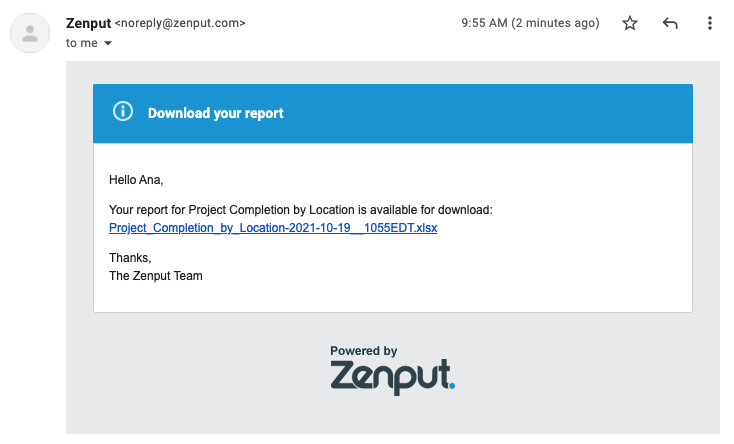
Task: Click the Zenput logo in footer
Action: (x=392, y=377)
